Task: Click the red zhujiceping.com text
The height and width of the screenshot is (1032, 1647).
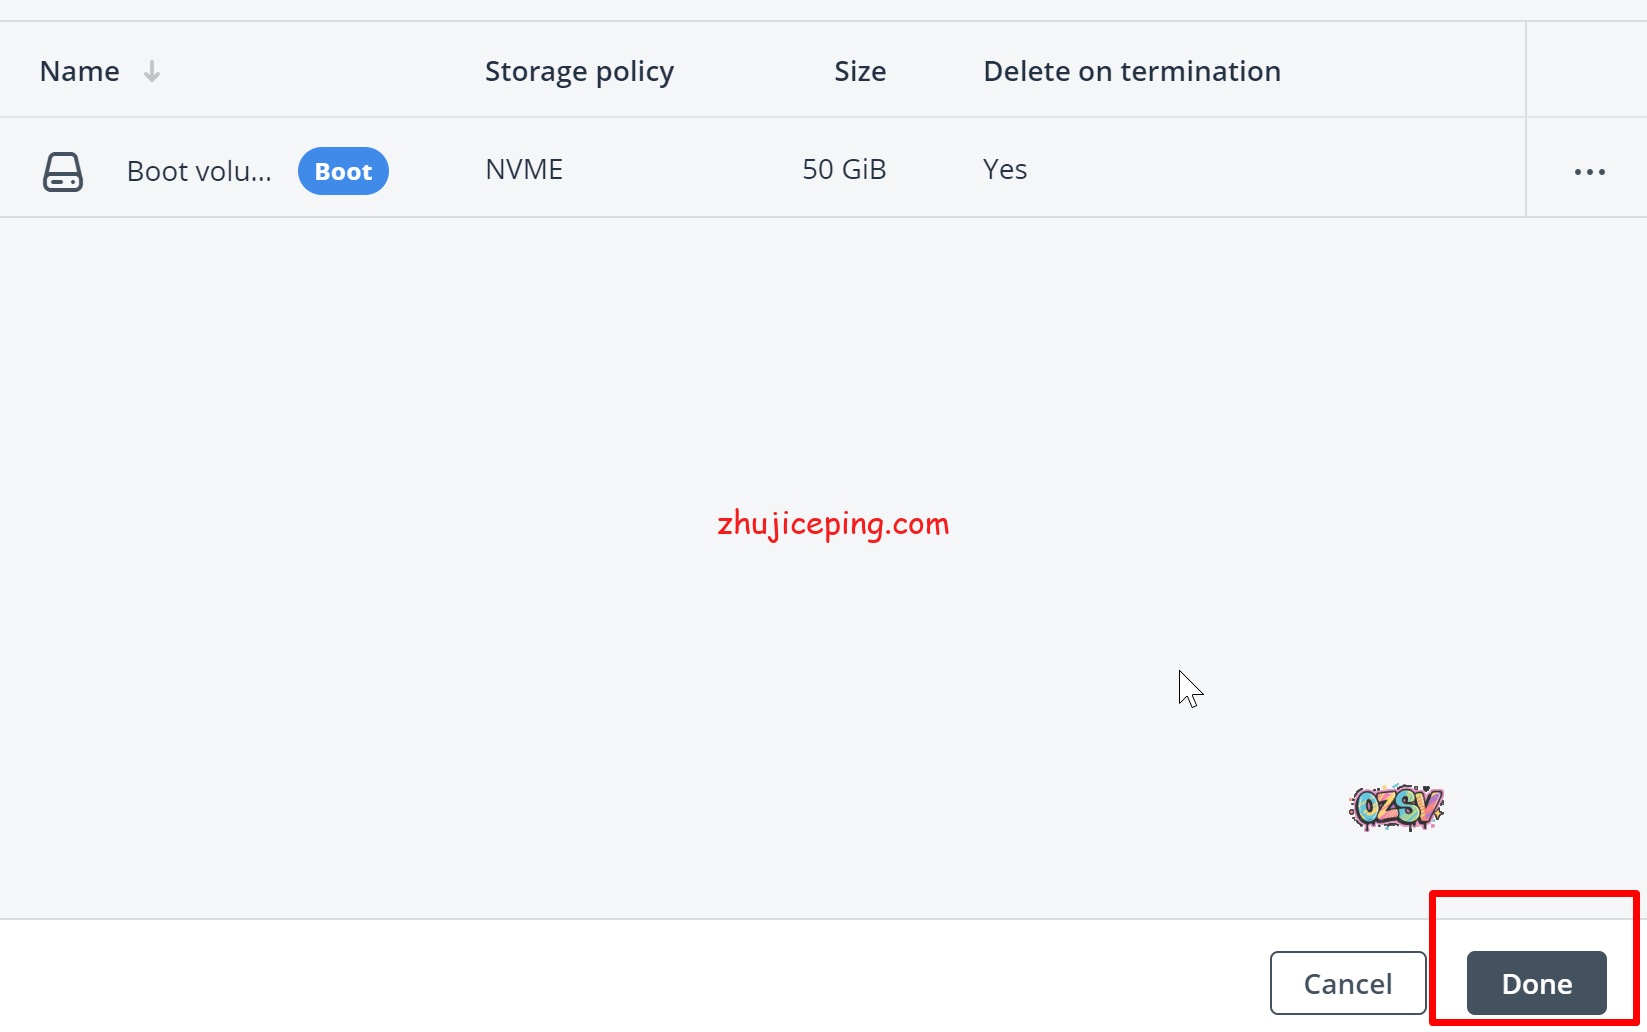Action: [x=833, y=523]
